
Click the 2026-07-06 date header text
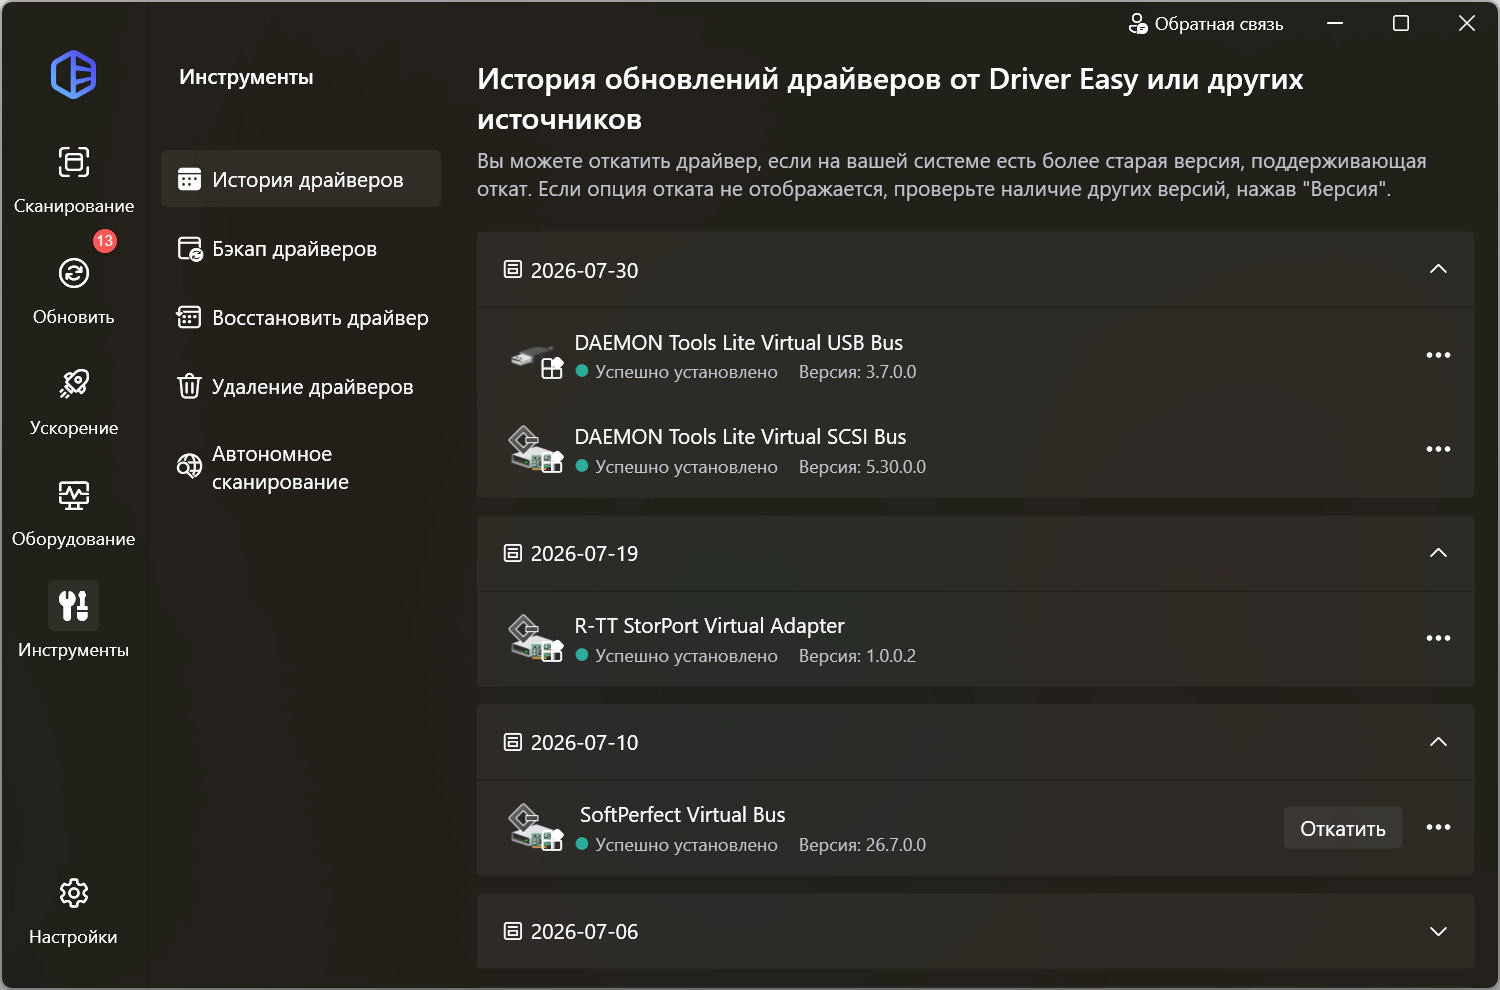point(584,932)
